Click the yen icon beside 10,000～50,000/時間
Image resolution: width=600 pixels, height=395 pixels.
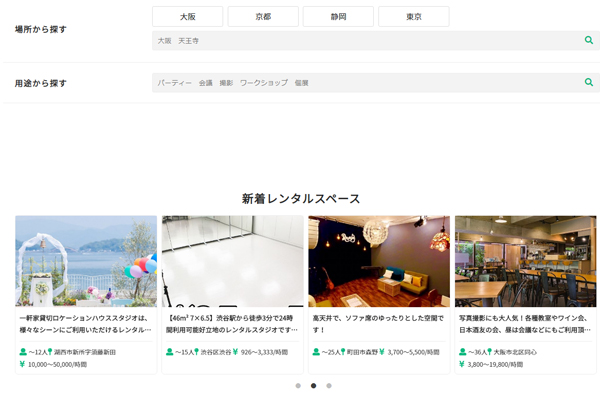[22, 364]
